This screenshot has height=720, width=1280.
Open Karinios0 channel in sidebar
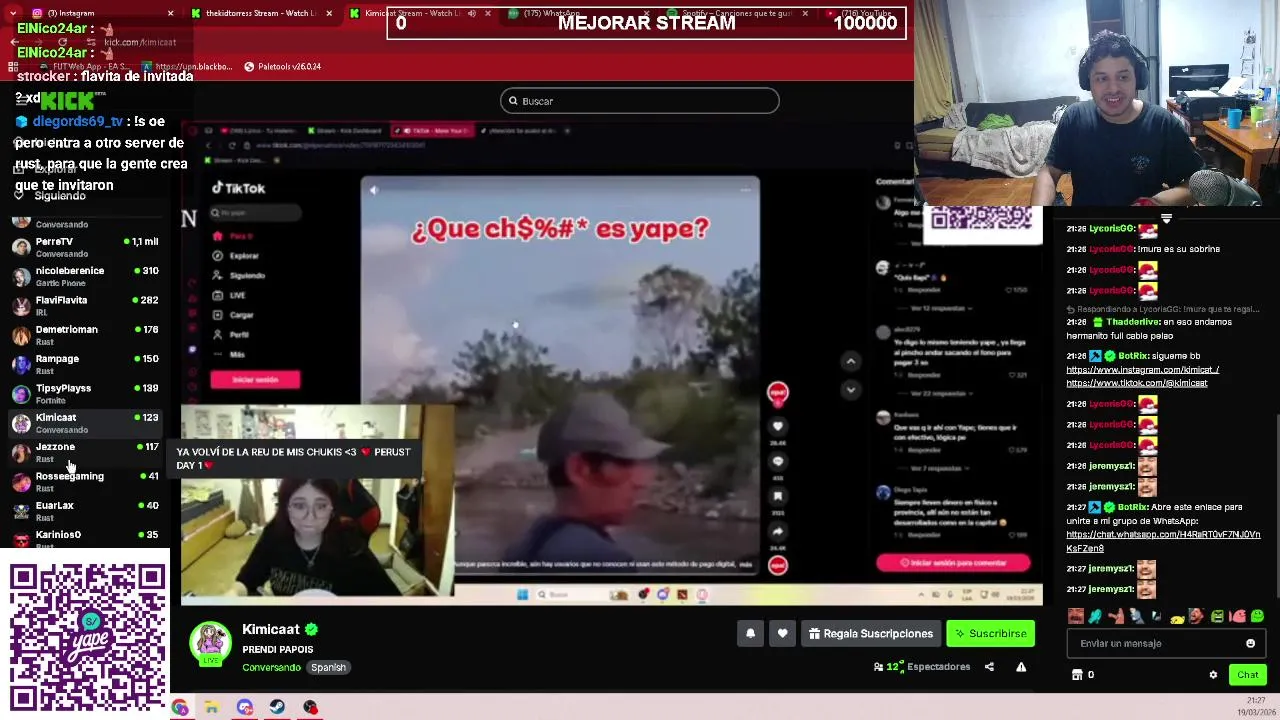85,538
